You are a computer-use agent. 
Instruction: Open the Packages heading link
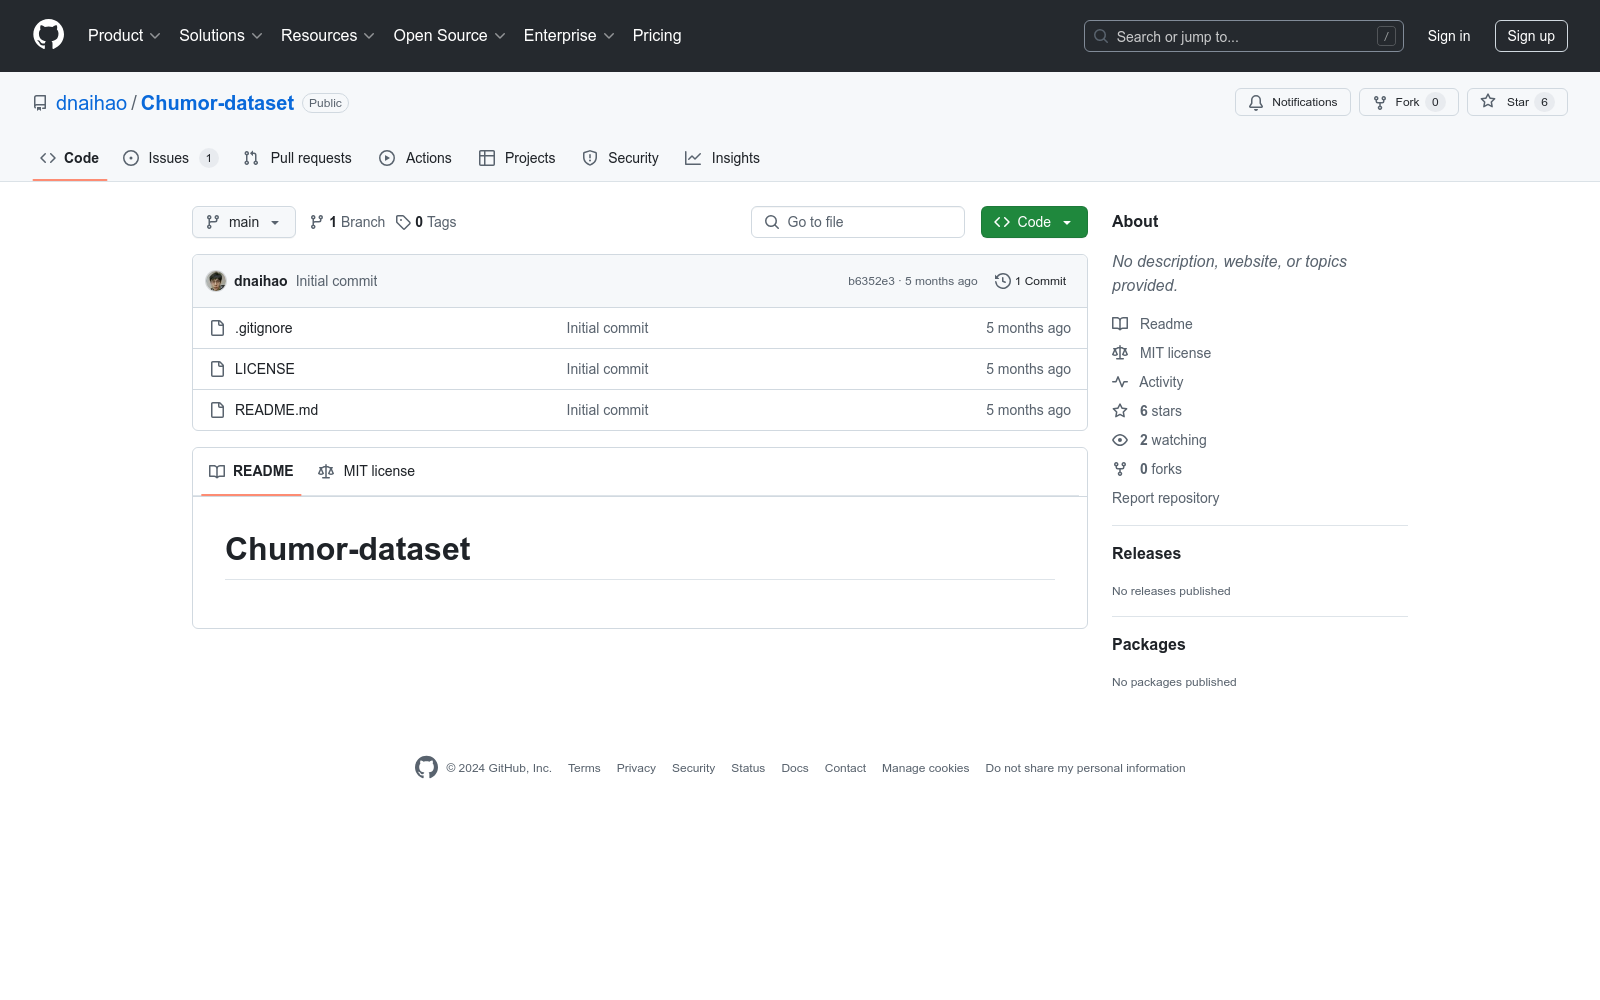click(1148, 644)
